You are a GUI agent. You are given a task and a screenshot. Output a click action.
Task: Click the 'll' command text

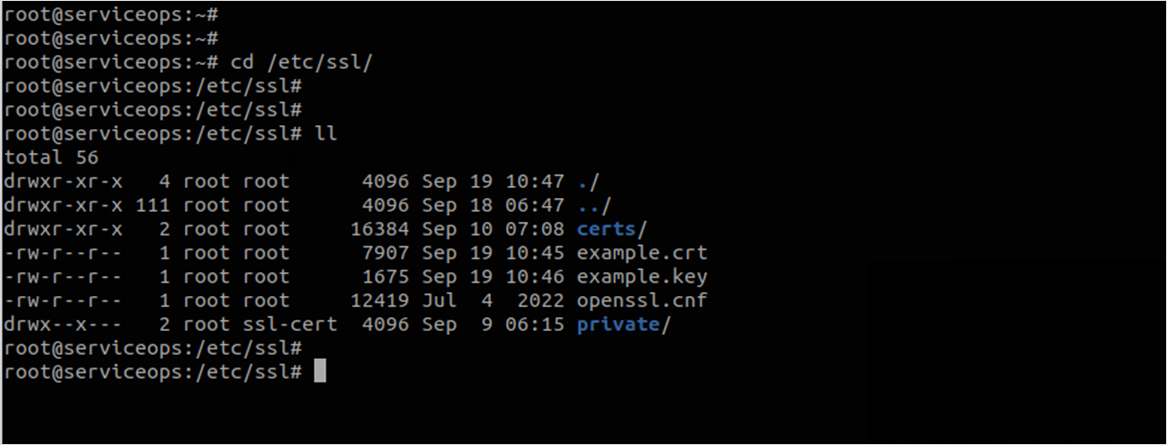click(x=324, y=134)
